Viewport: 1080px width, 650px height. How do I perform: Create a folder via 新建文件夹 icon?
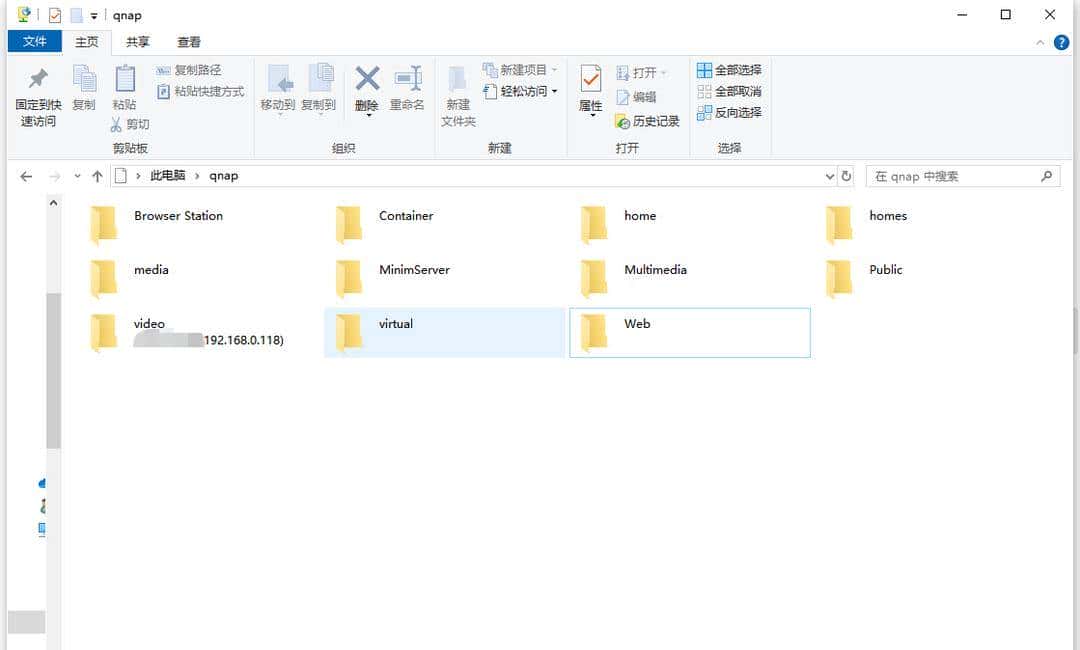(x=457, y=95)
